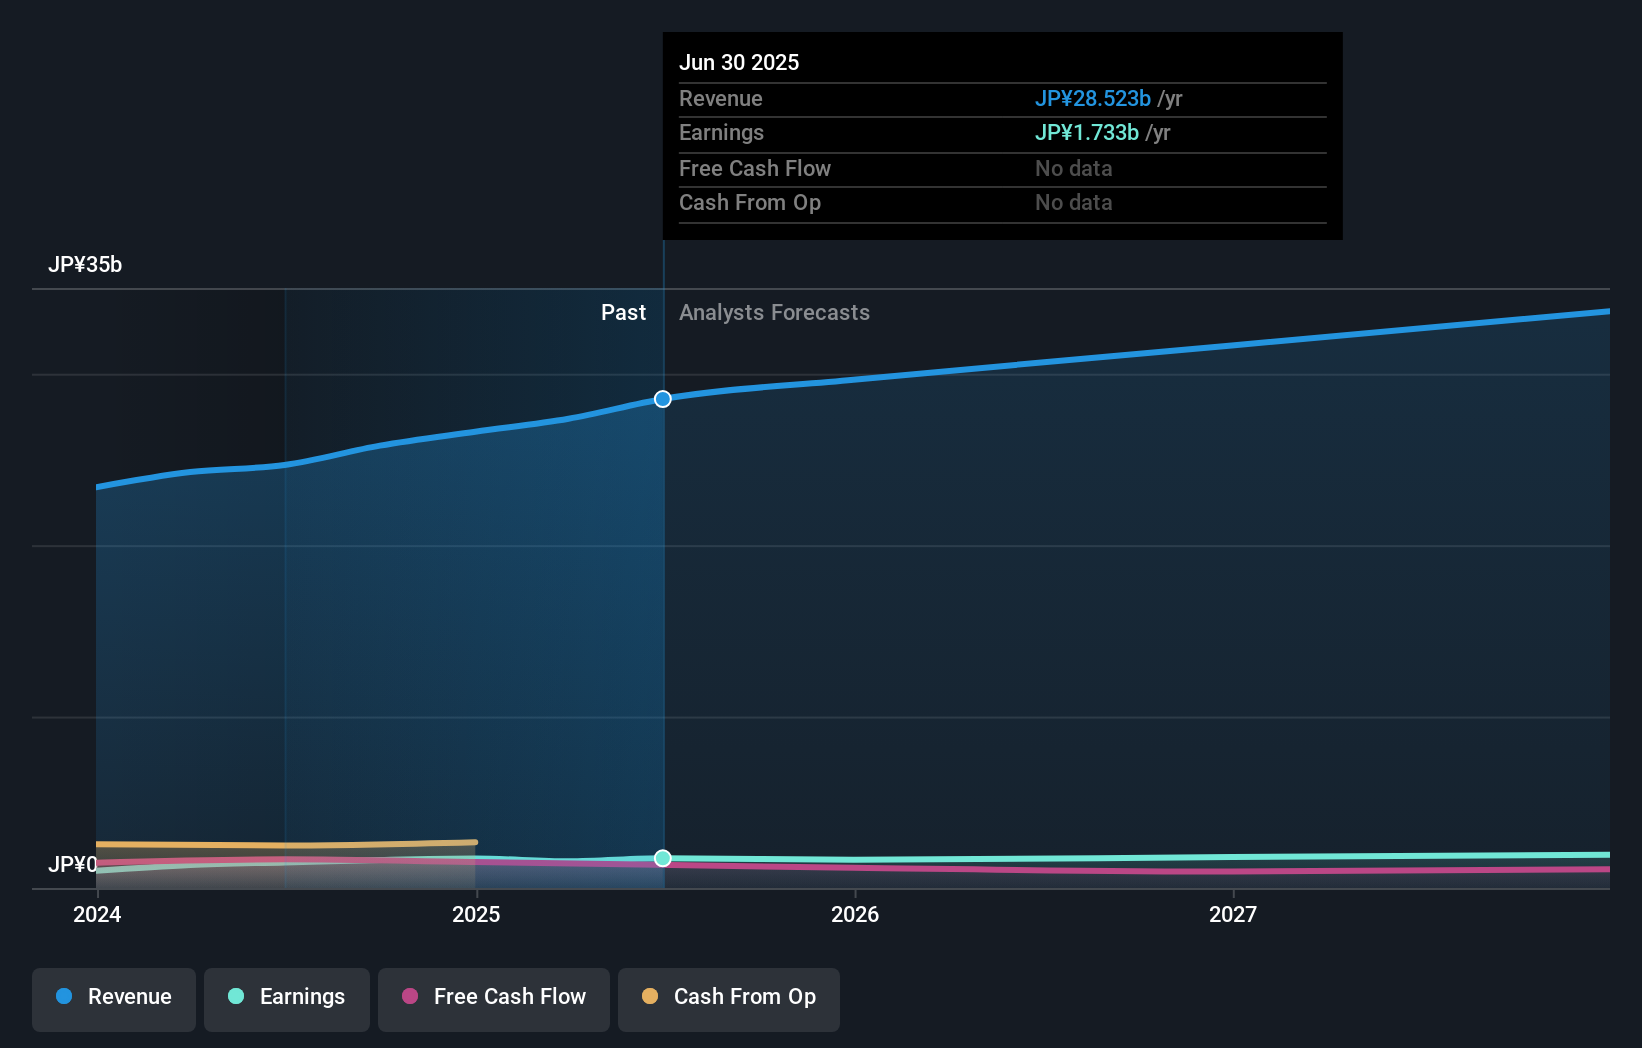Click the orange dot in Cash From Op legend

tap(650, 996)
